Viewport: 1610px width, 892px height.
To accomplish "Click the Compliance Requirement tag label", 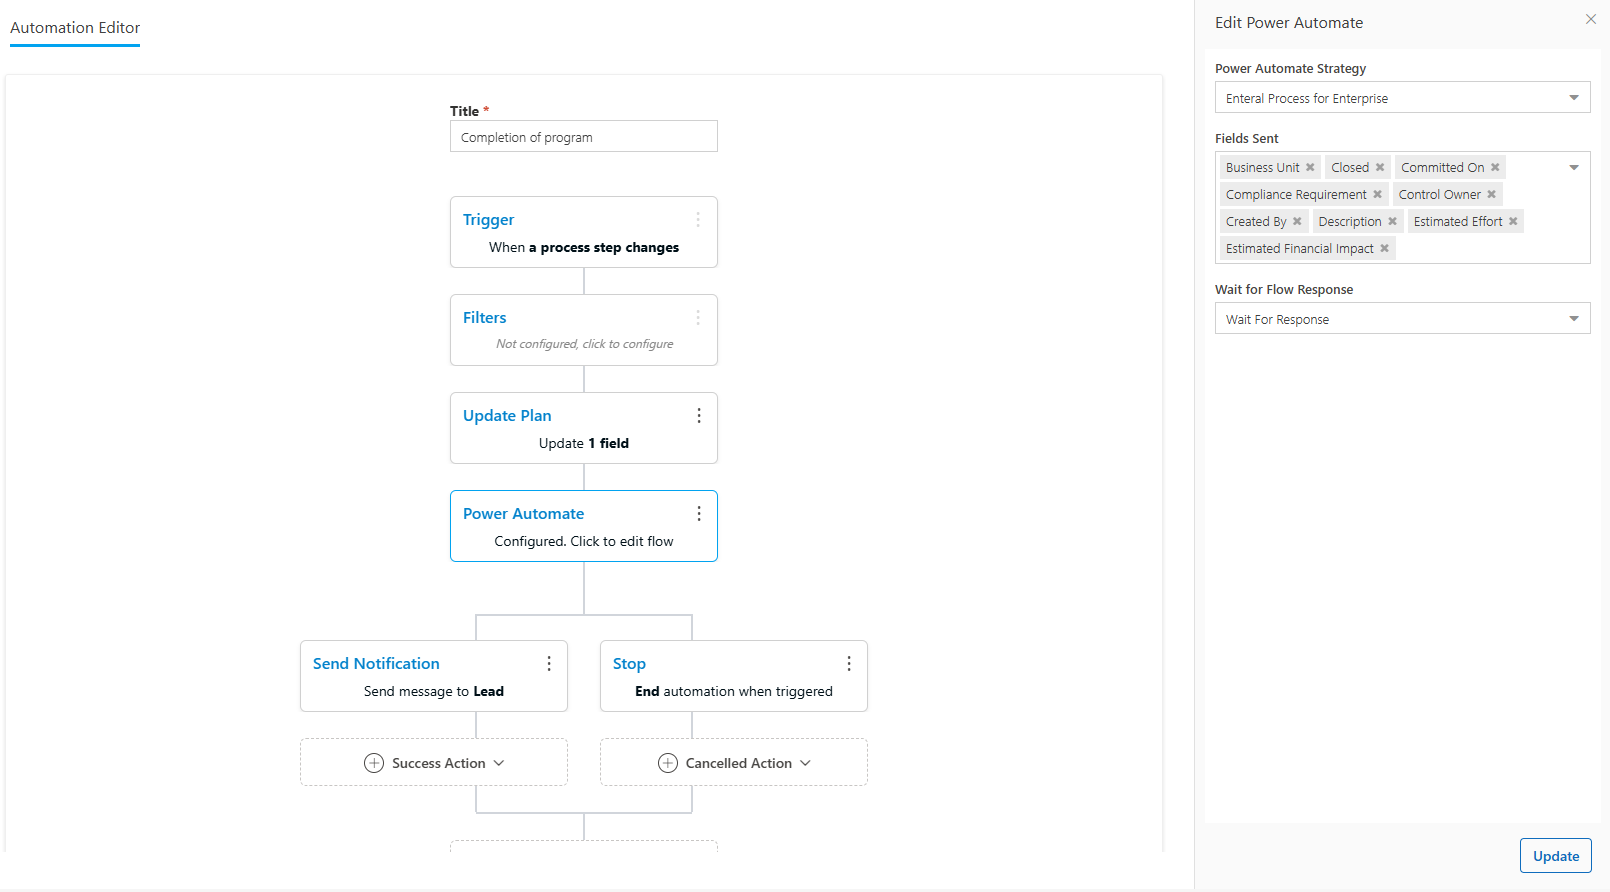I will 1296,194.
